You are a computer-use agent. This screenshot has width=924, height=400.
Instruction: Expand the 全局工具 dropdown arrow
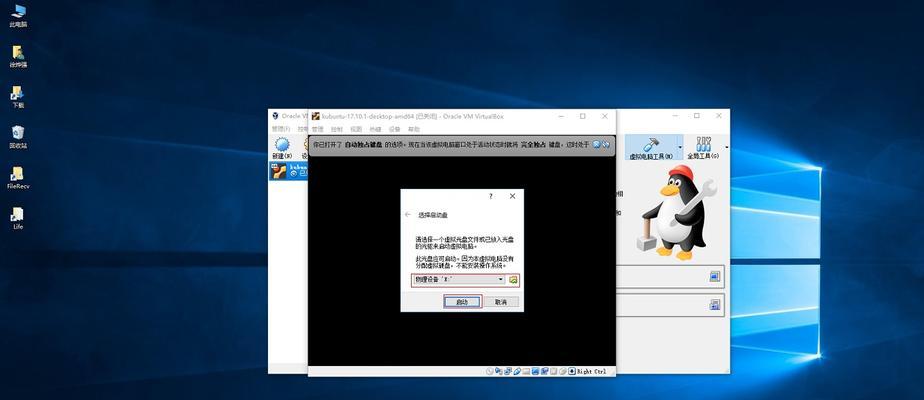[x=726, y=147]
